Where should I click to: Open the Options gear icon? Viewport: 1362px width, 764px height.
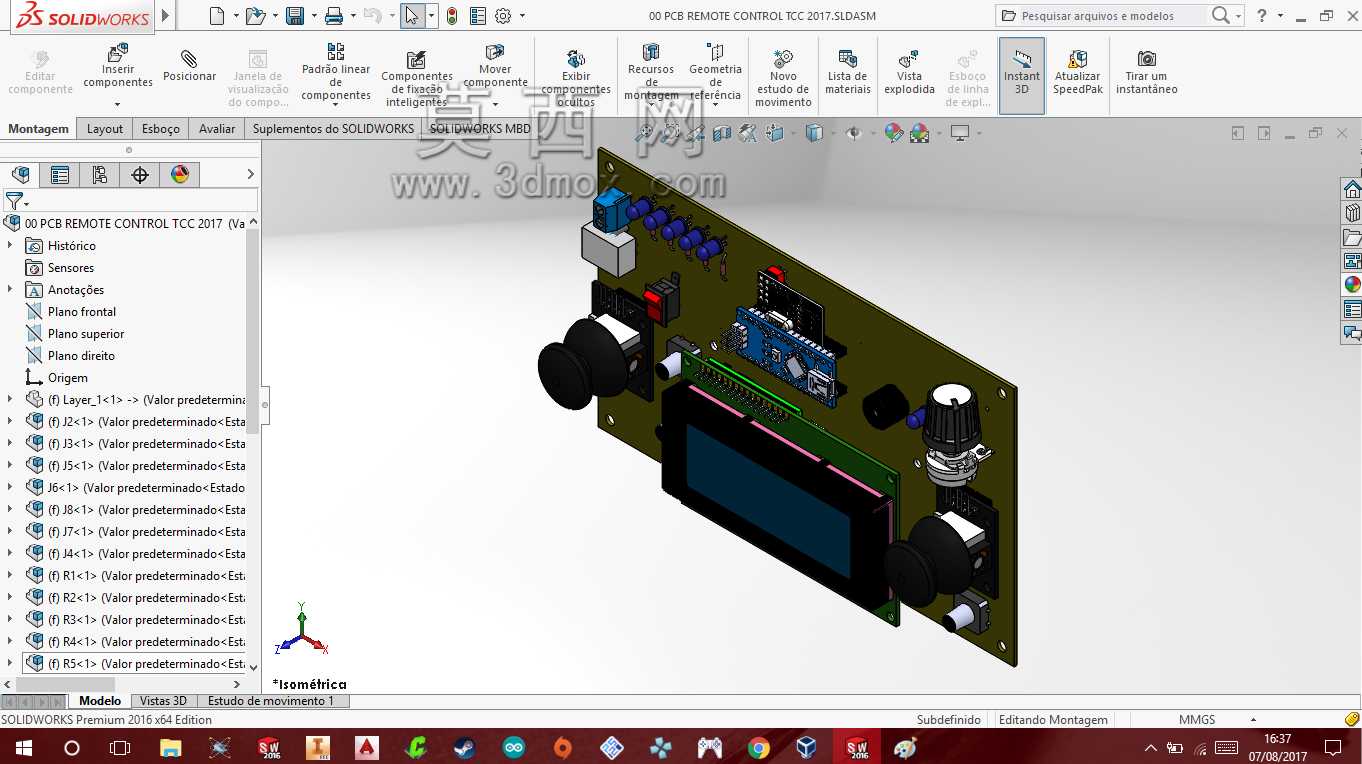pyautogui.click(x=503, y=16)
